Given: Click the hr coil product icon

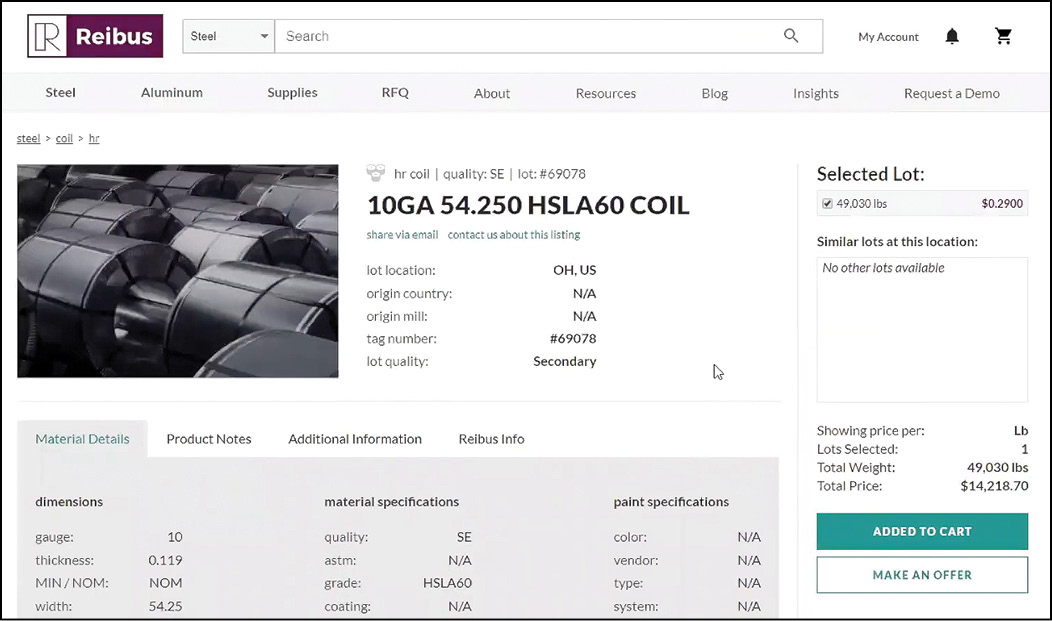Looking at the screenshot, I should pos(376,174).
